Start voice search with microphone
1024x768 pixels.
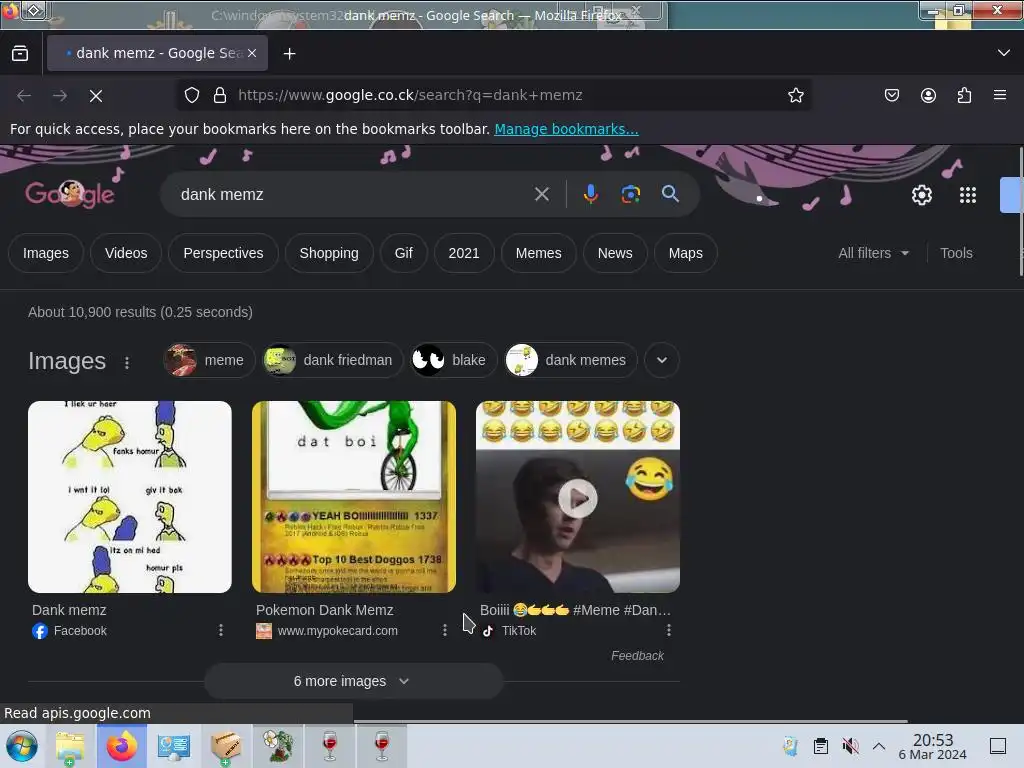pos(590,194)
